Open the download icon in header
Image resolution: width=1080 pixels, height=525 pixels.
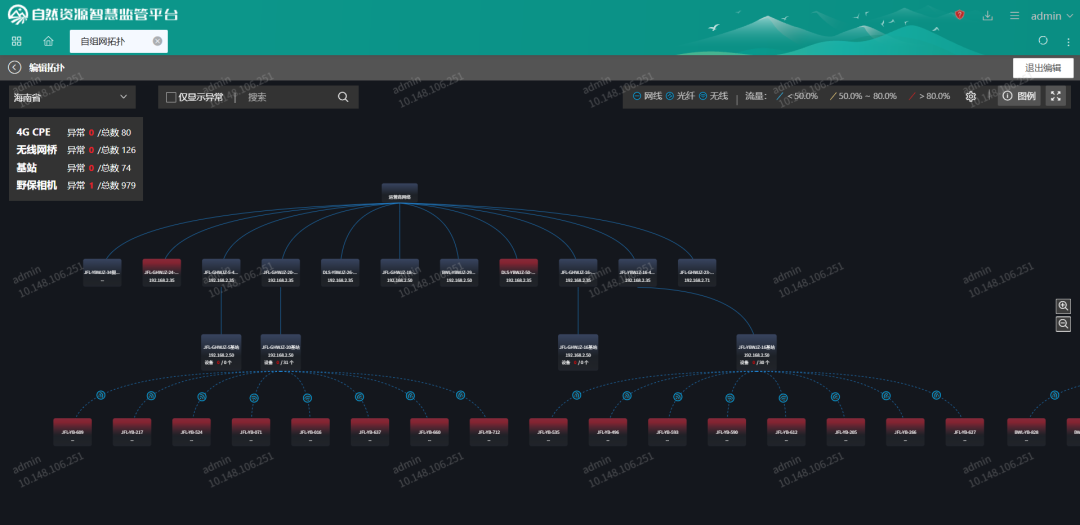987,16
